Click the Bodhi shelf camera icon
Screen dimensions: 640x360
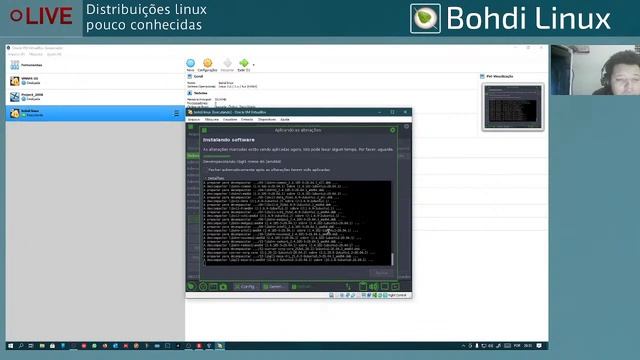tap(223, 287)
